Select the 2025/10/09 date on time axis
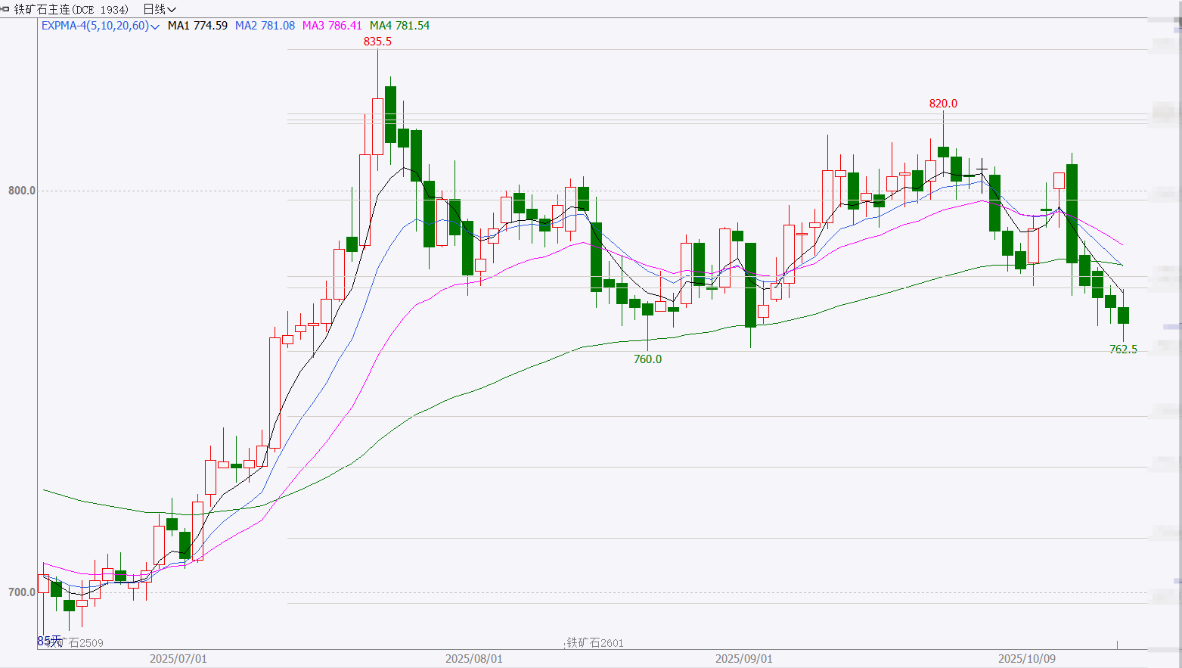The image size is (1182, 668). point(1026,659)
